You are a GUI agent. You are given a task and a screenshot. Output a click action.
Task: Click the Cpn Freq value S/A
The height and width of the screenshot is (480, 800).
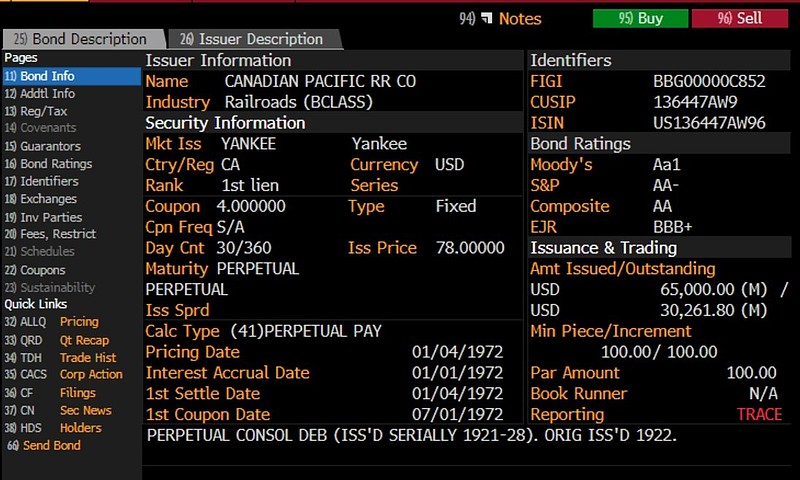click(x=231, y=227)
